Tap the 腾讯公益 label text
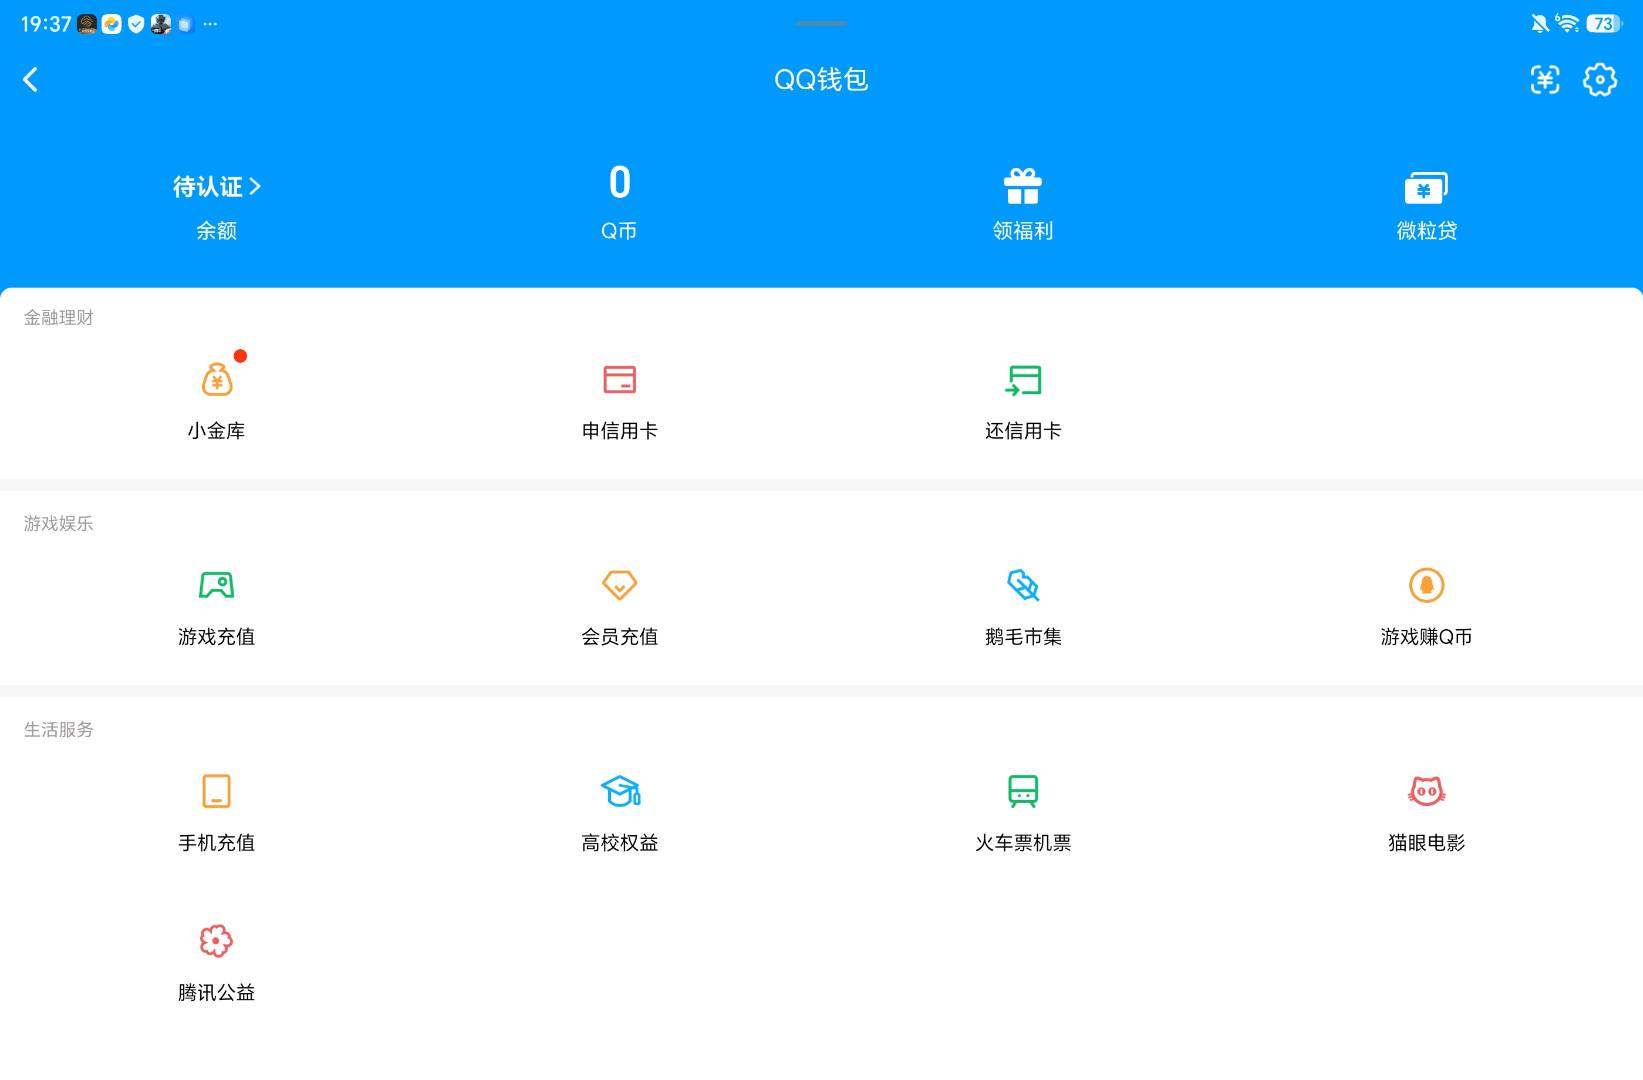 216,993
